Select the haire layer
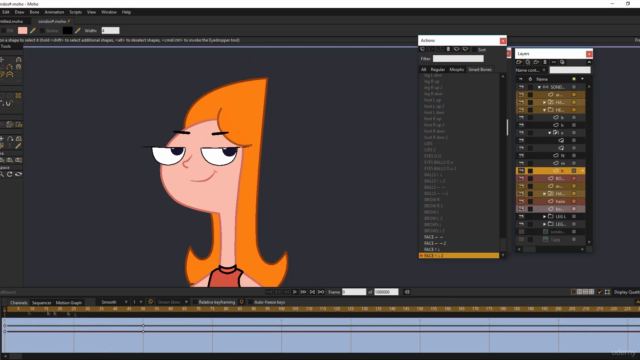This screenshot has height=360, width=640. click(551, 201)
